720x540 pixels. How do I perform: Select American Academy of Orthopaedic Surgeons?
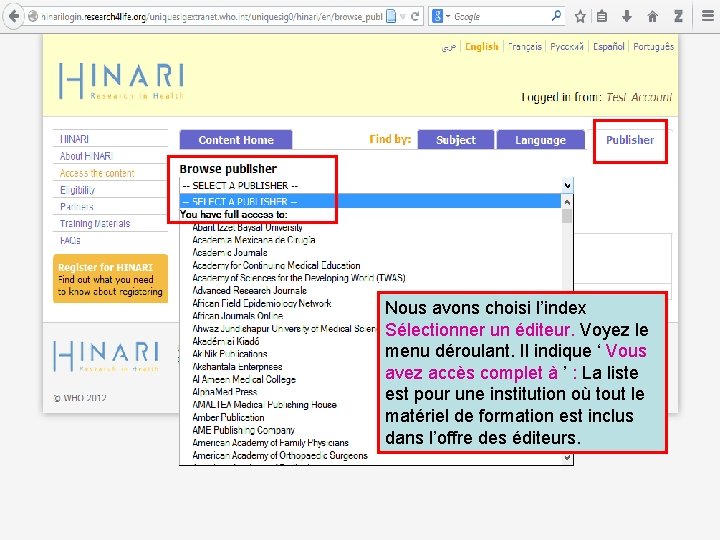[280, 456]
